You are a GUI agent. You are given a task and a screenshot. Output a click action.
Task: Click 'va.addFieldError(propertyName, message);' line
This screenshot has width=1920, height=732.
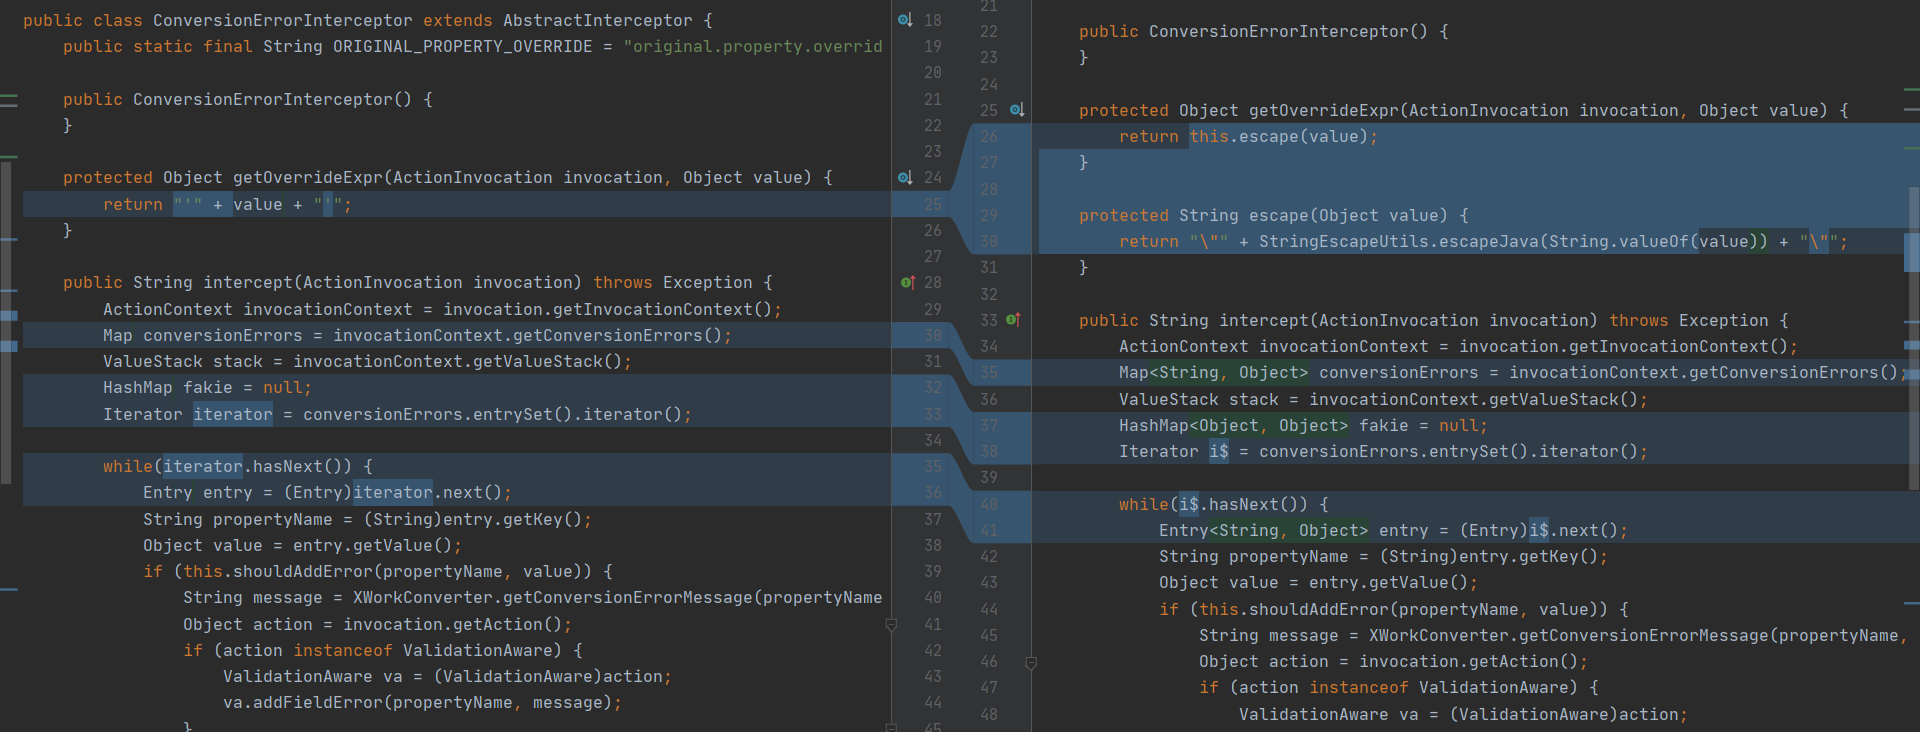pyautogui.click(x=422, y=703)
